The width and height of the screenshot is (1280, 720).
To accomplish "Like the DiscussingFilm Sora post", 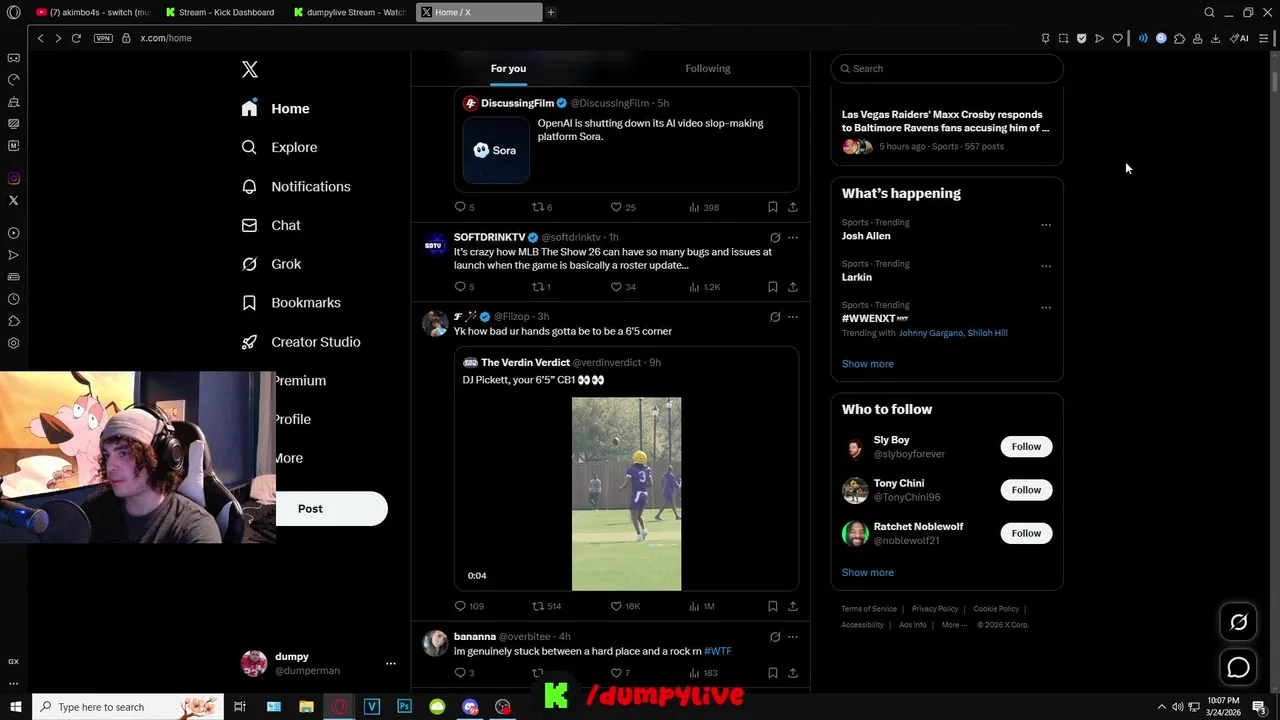I will click(x=624, y=207).
